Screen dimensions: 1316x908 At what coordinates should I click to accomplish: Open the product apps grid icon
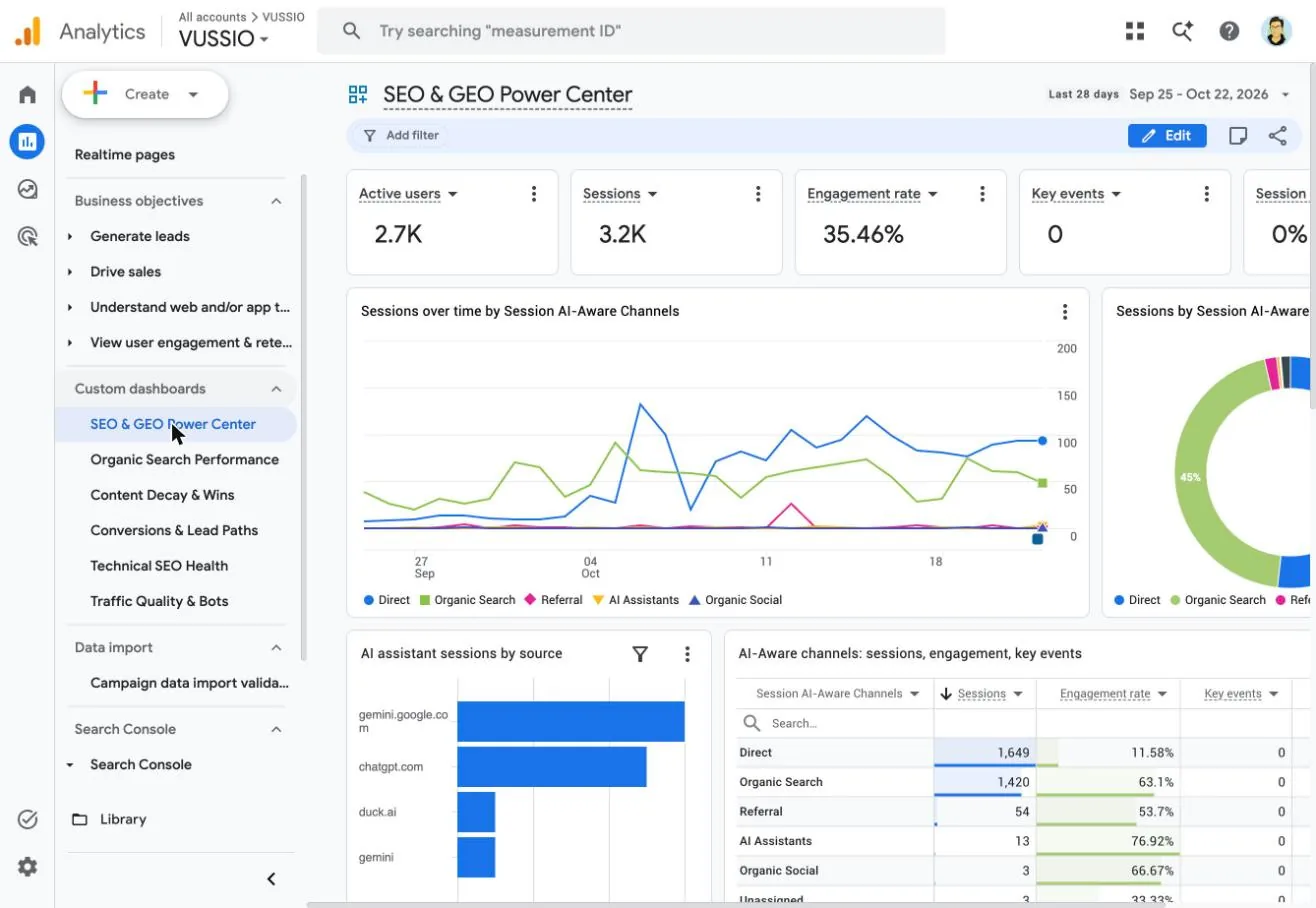[1134, 31]
